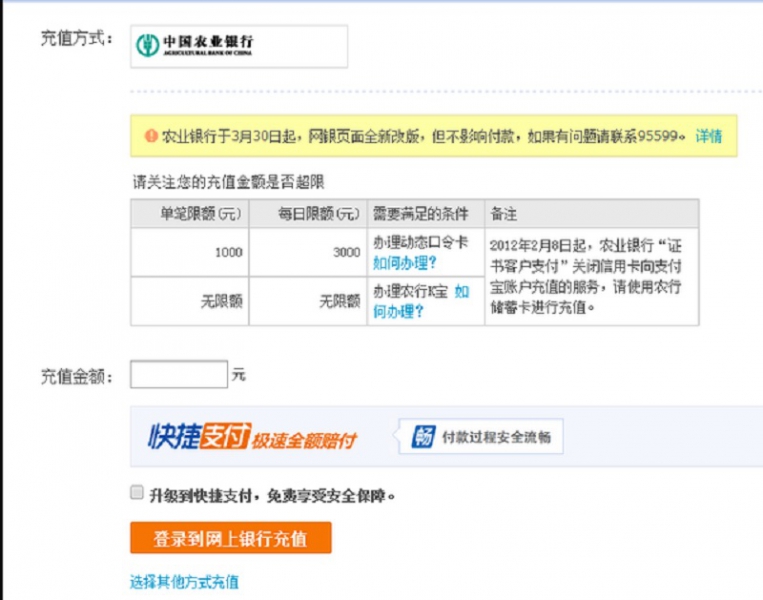Viewport: 763px width, 600px height.
Task: Focus the 充值金额 input field
Action: point(179,374)
